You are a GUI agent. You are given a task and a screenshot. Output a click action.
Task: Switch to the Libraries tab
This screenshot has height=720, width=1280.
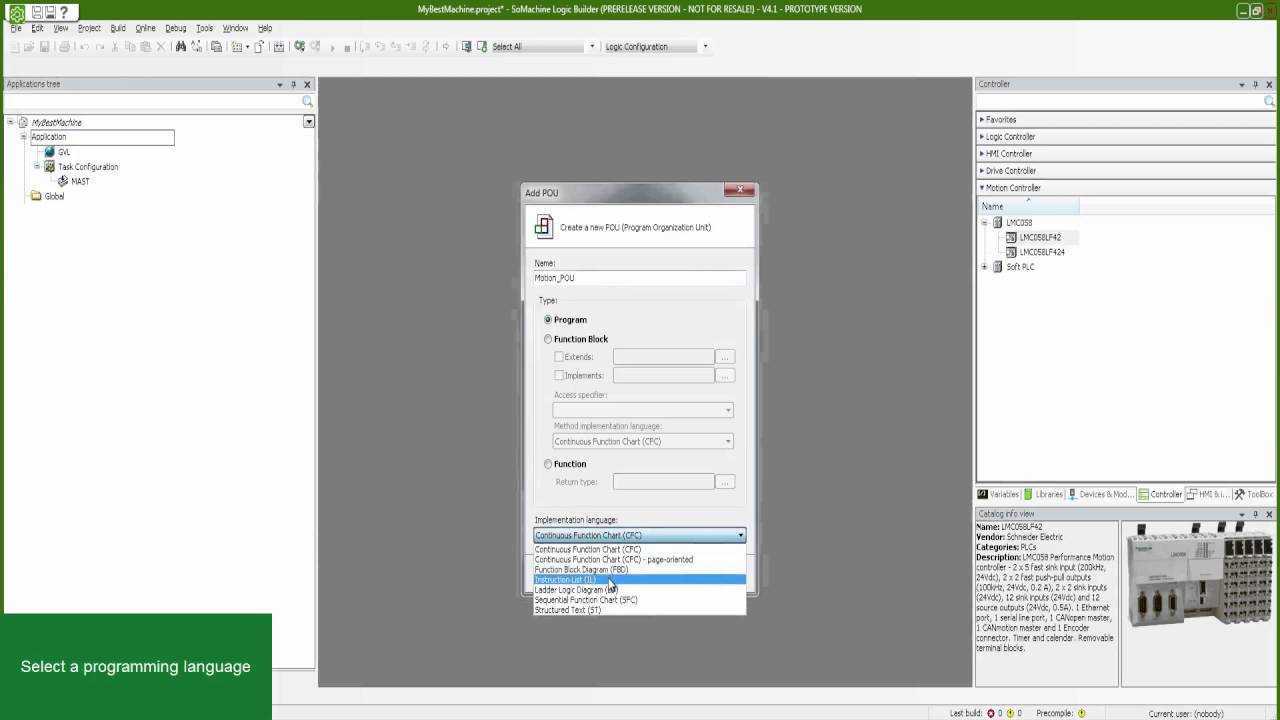pyautogui.click(x=1043, y=494)
